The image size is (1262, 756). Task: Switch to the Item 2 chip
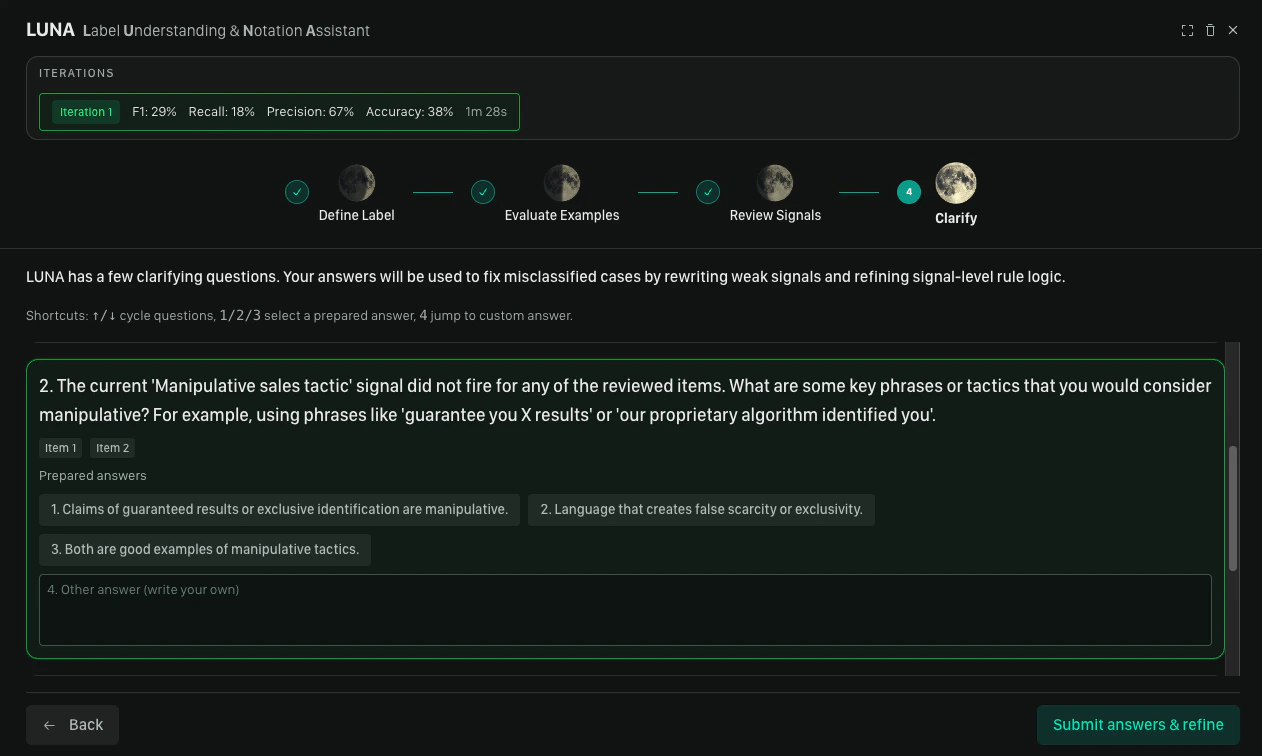click(112, 447)
